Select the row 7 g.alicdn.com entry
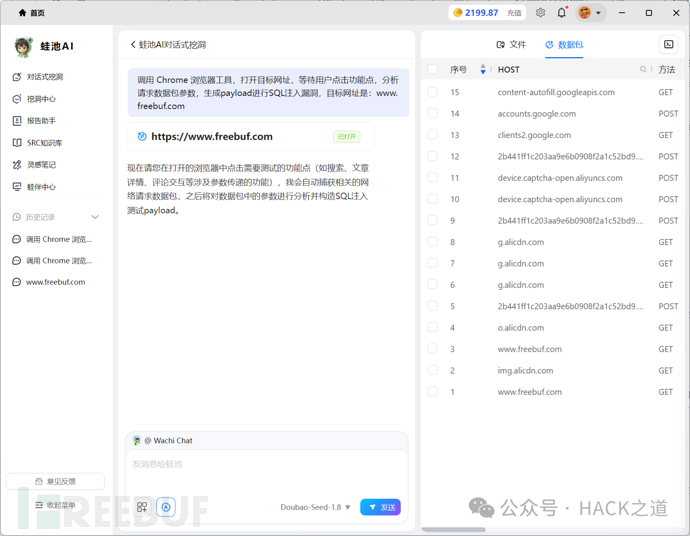690x536 pixels. tap(521, 264)
